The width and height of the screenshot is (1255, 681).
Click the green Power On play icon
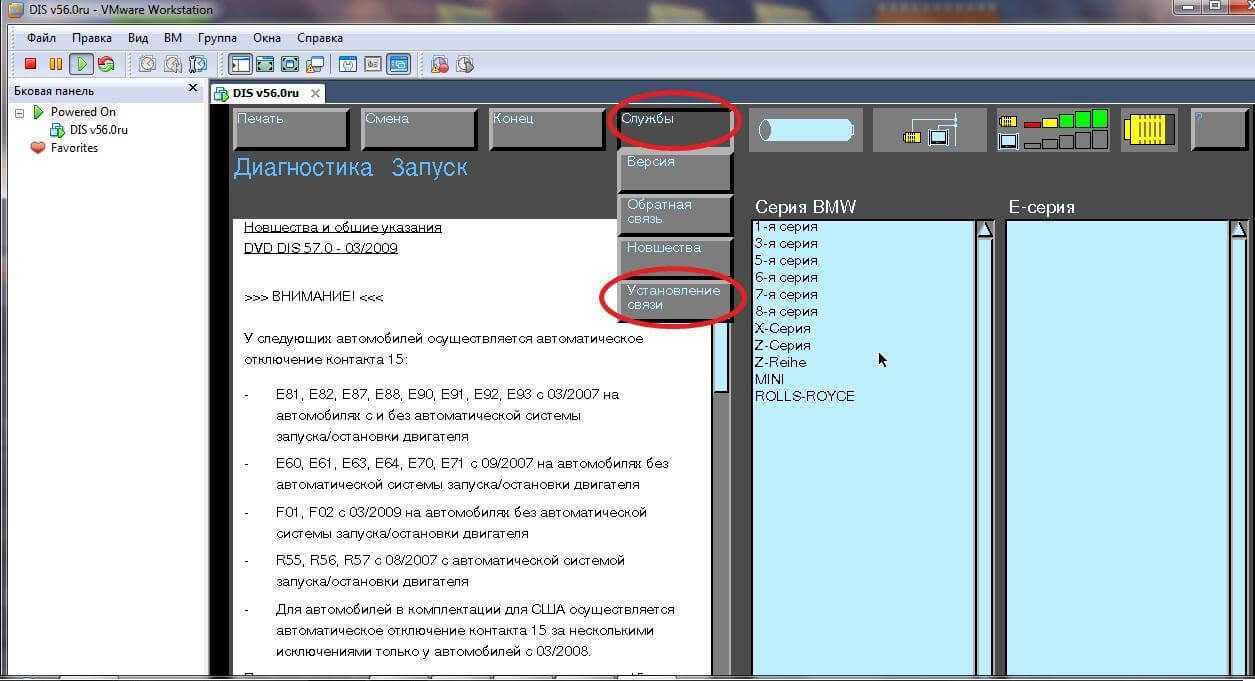81,64
